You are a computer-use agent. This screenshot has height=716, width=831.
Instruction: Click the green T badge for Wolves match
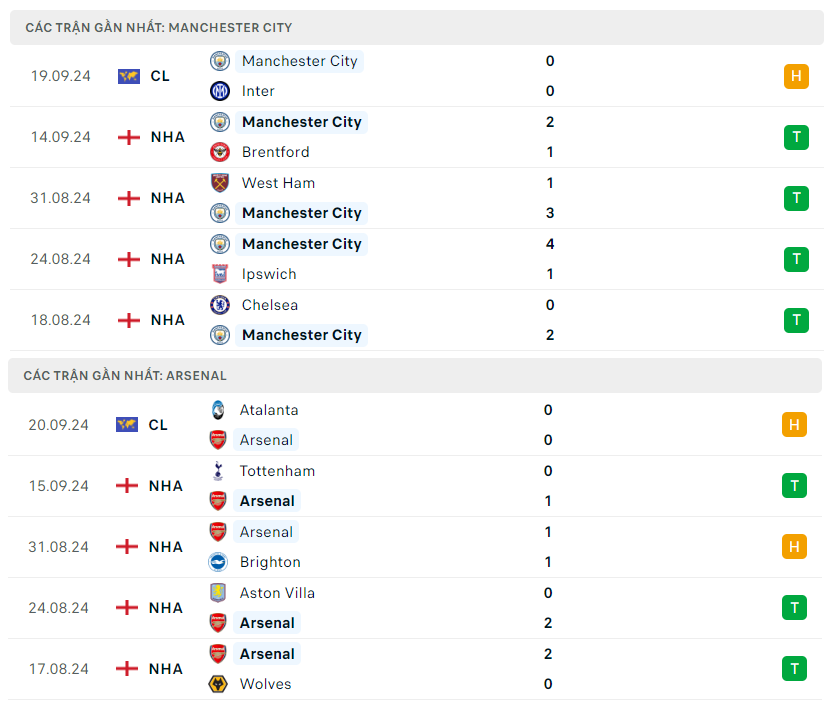click(x=794, y=669)
